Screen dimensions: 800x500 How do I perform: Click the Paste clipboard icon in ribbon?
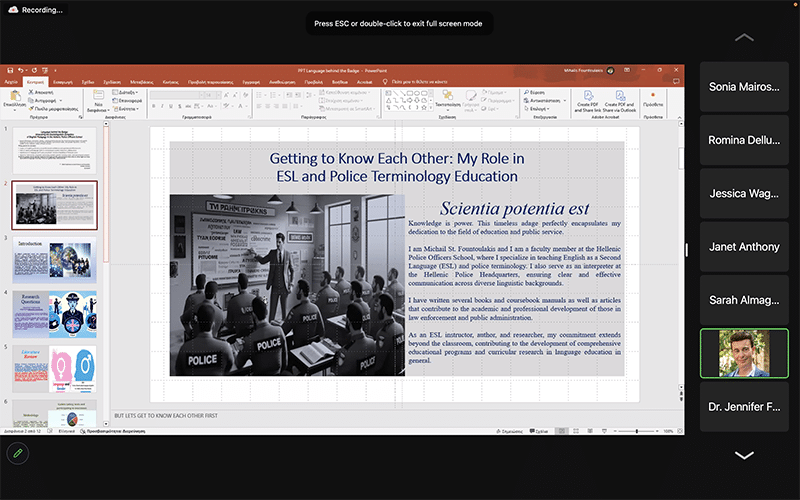pyautogui.click(x=15, y=95)
